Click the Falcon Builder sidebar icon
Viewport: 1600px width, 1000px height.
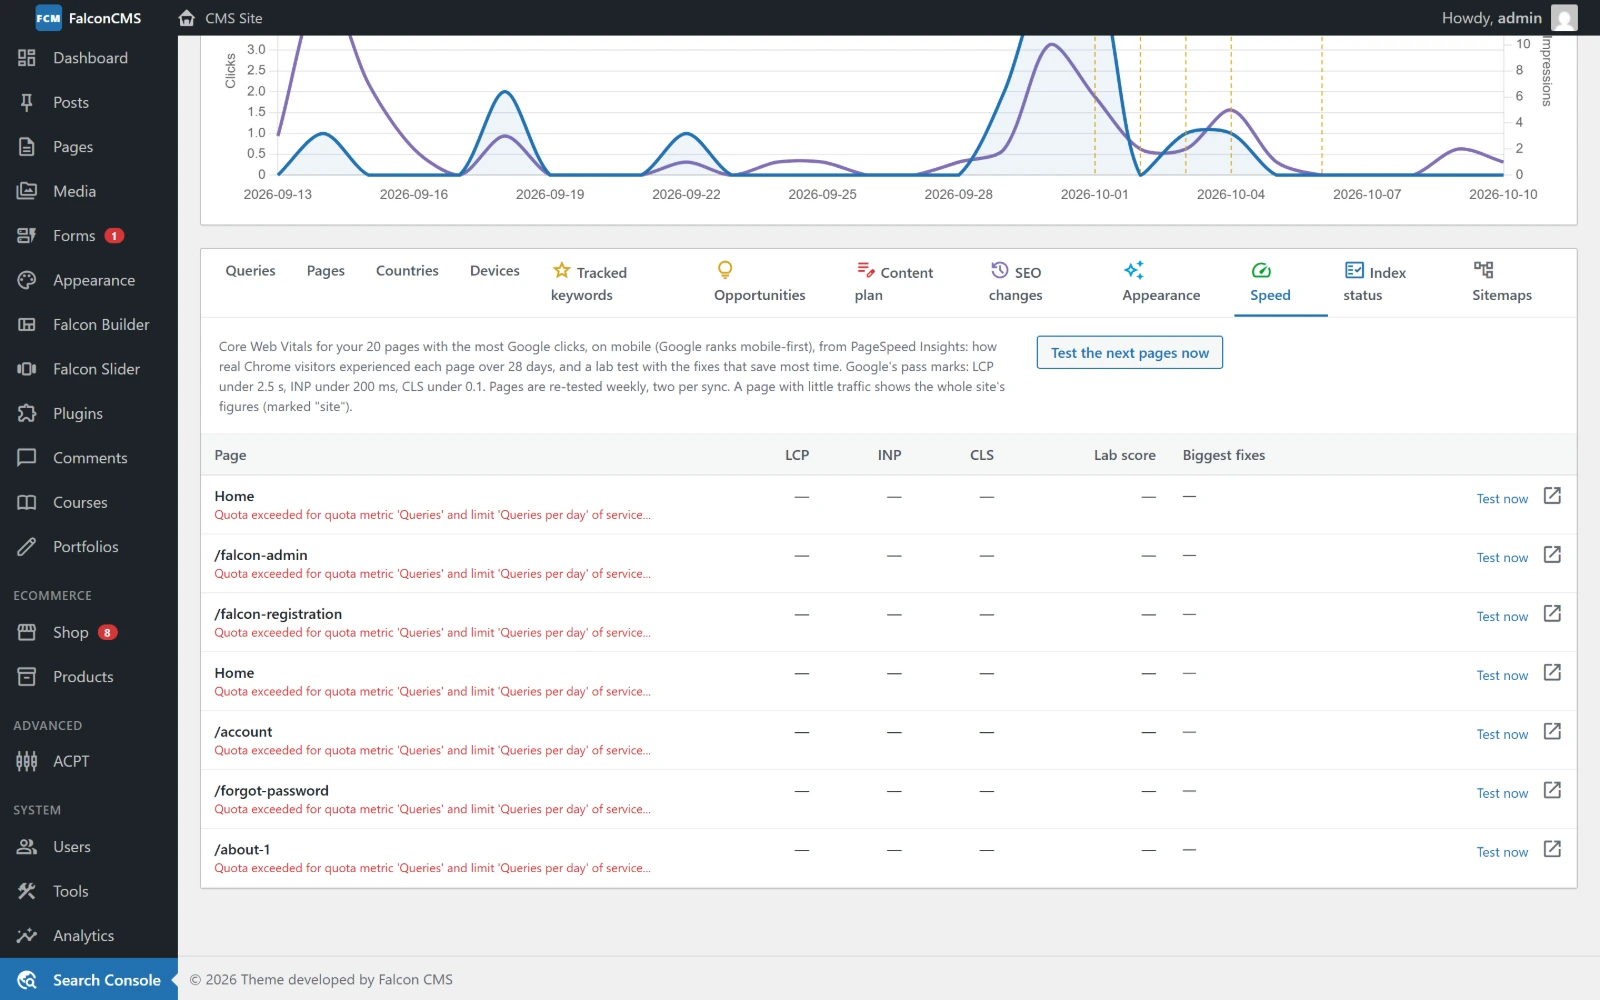[27, 324]
